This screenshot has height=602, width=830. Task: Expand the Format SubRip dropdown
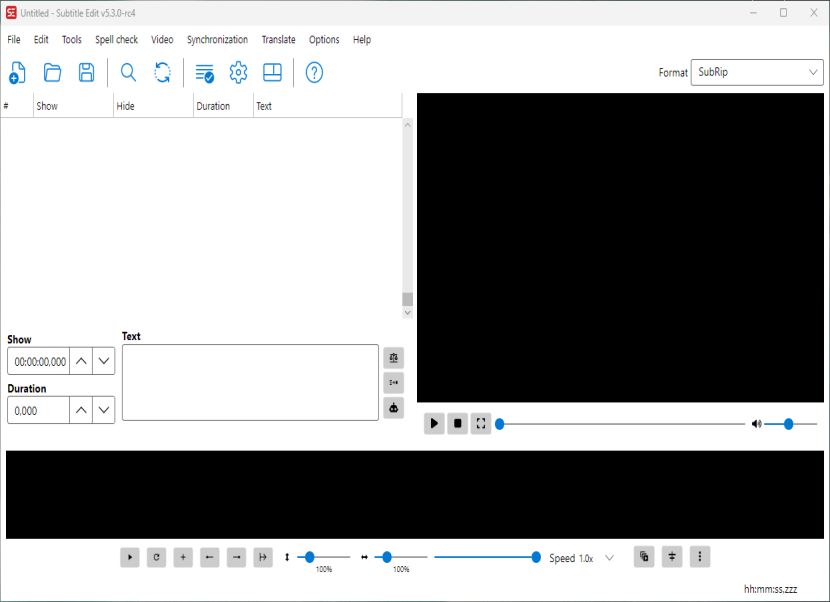[x=757, y=72]
